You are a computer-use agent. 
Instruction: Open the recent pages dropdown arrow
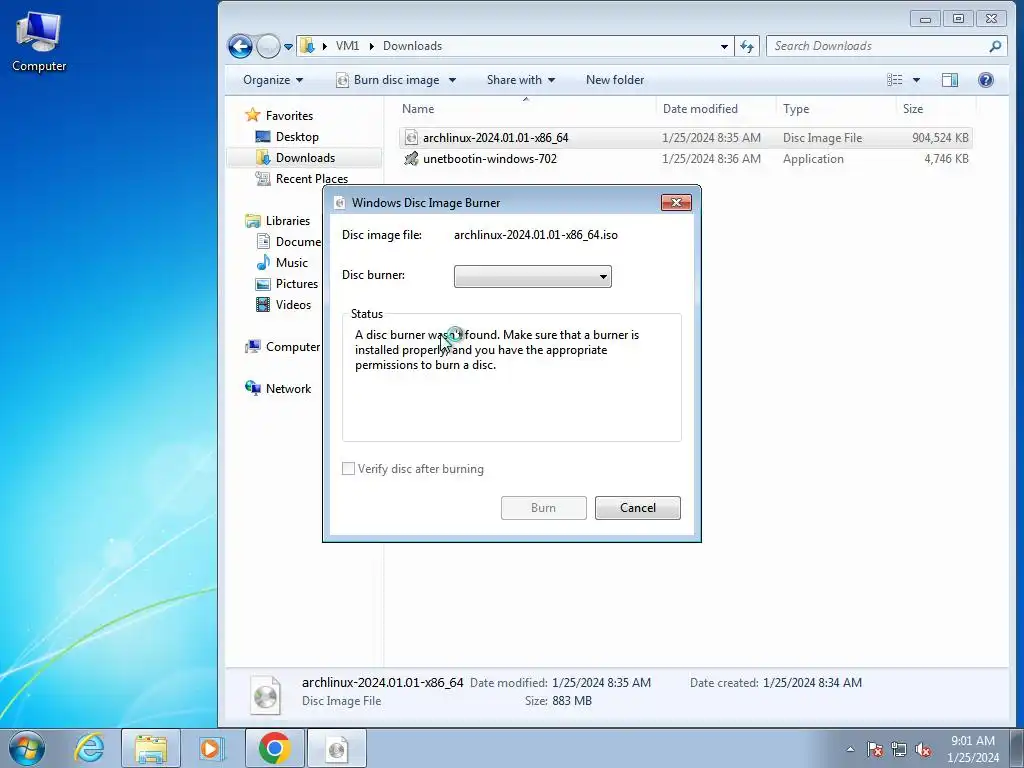click(x=288, y=46)
